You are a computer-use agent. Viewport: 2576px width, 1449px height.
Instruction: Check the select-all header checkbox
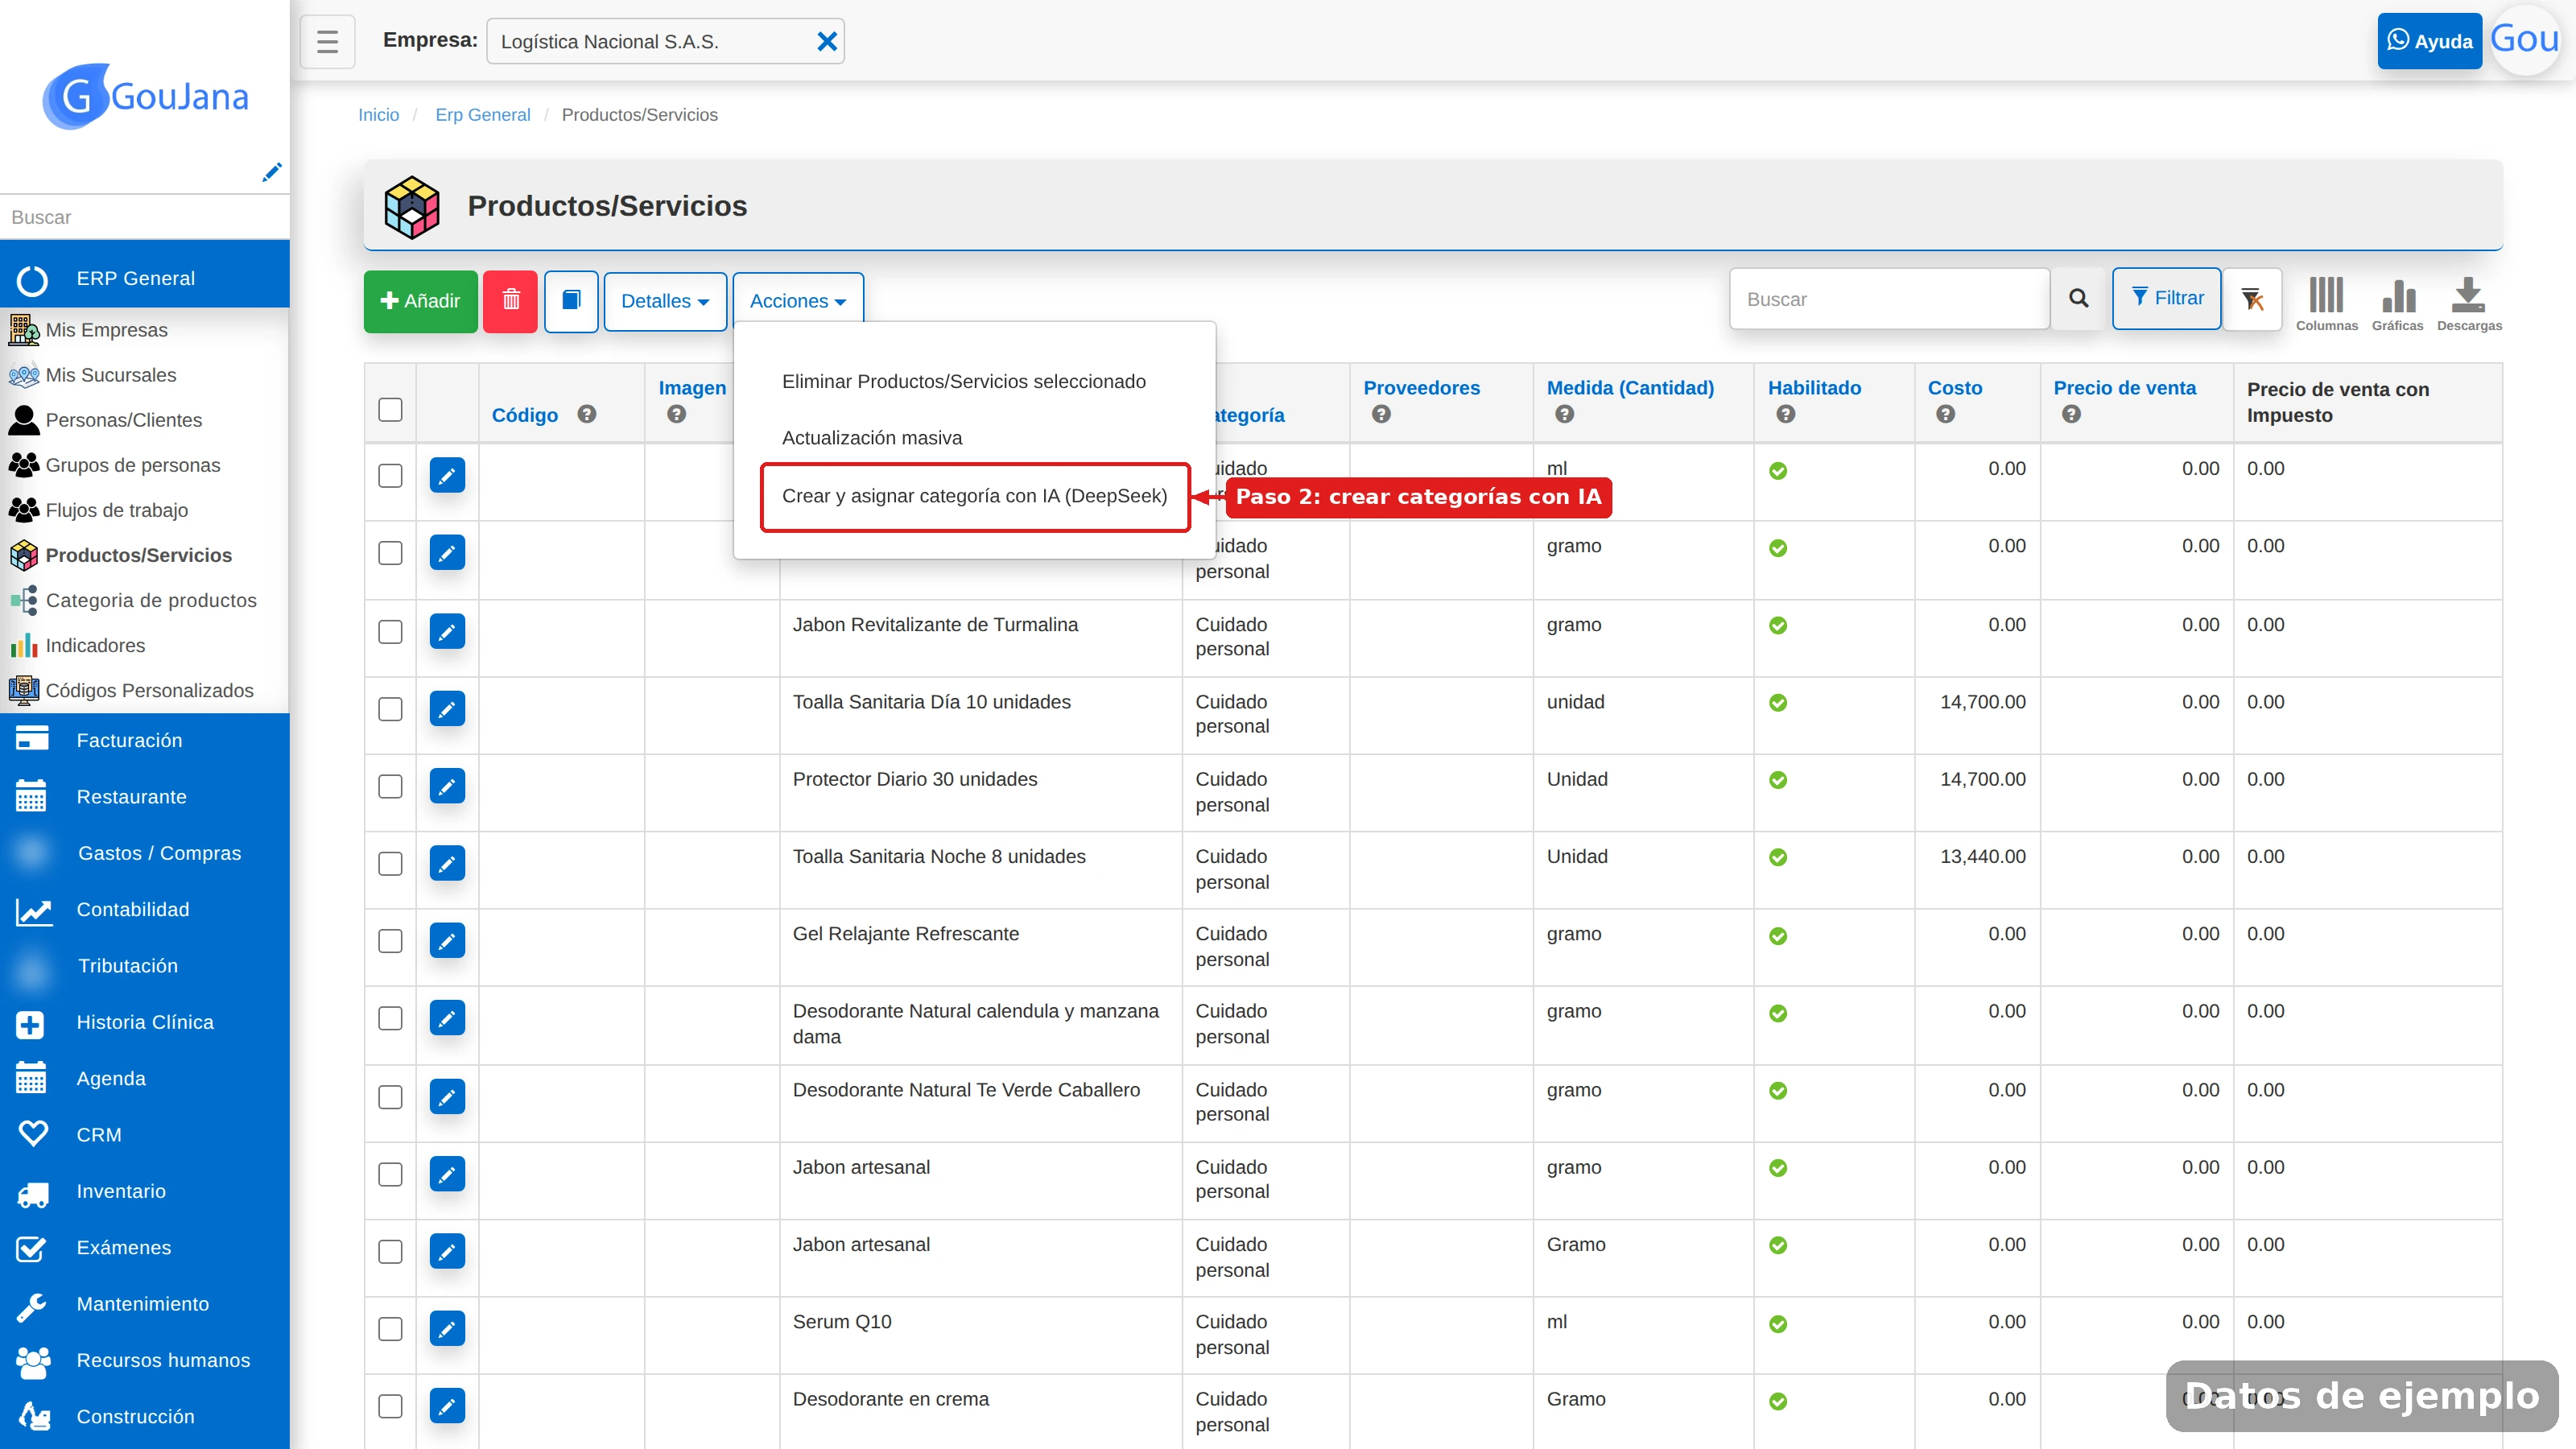coord(390,409)
